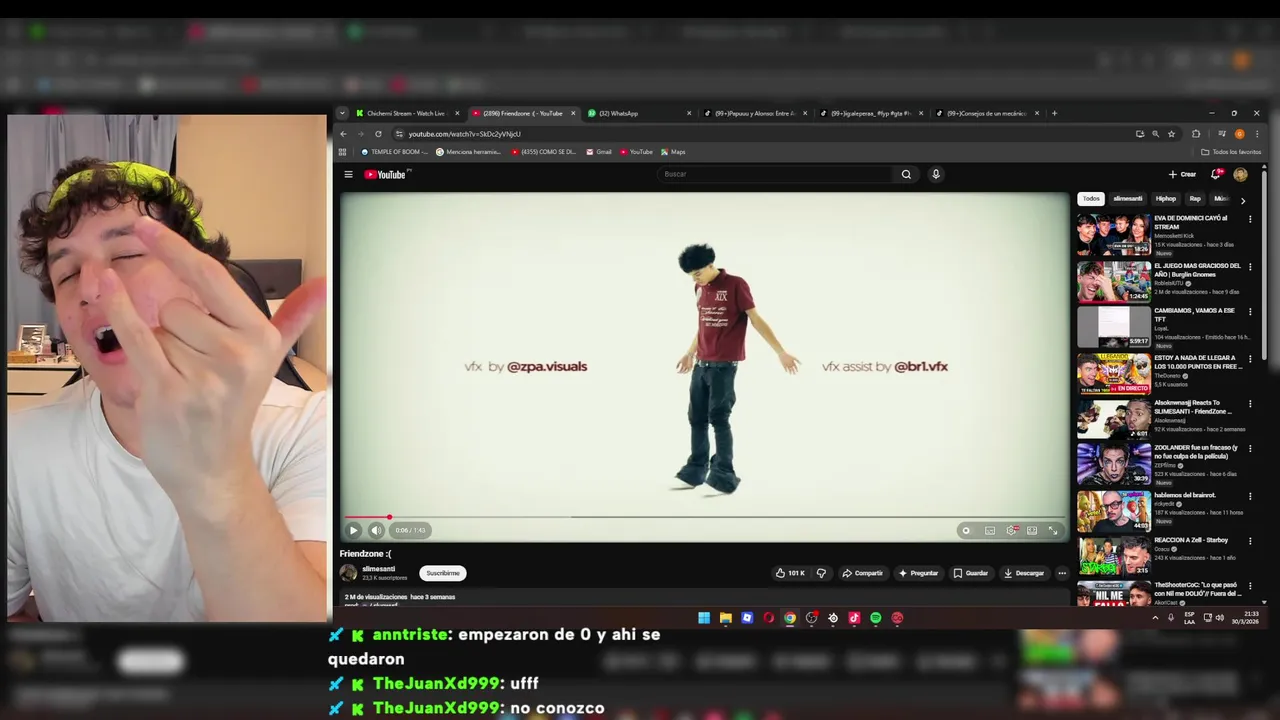This screenshot has height=720, width=1280.
Task: Select the Todos filter chip
Action: [x=1091, y=199]
